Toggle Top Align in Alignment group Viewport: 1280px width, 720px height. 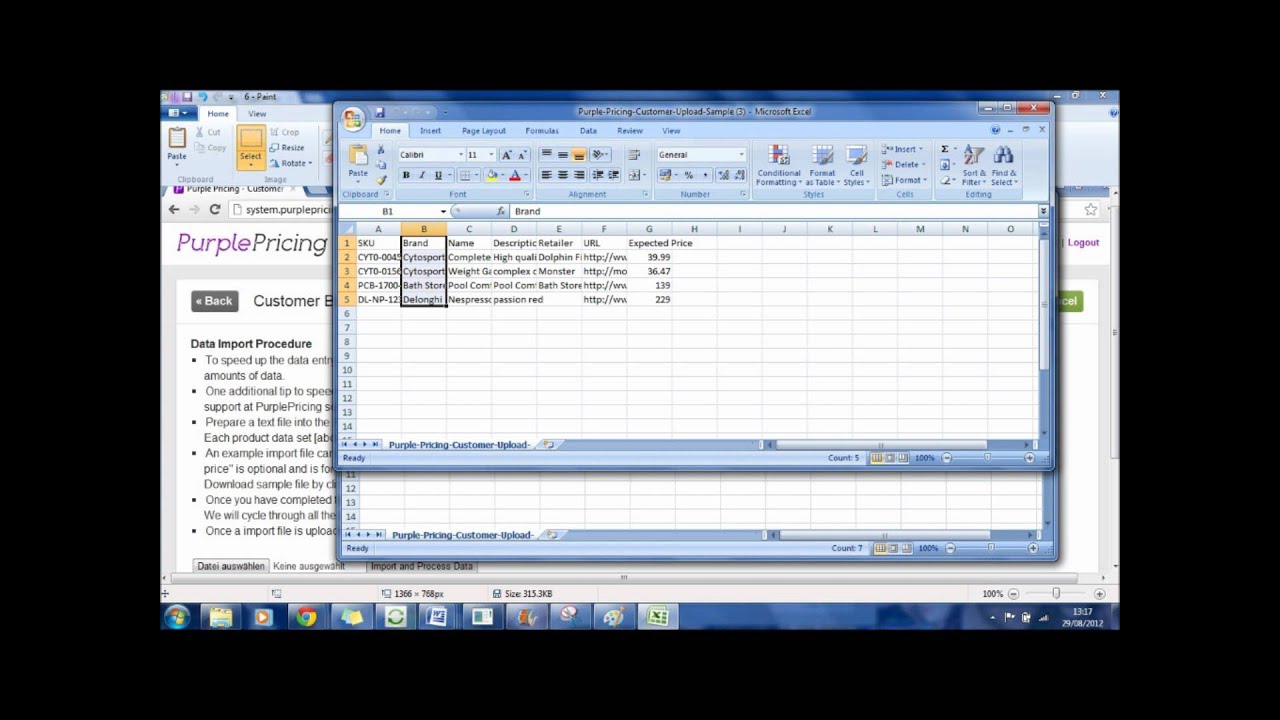tap(546, 155)
